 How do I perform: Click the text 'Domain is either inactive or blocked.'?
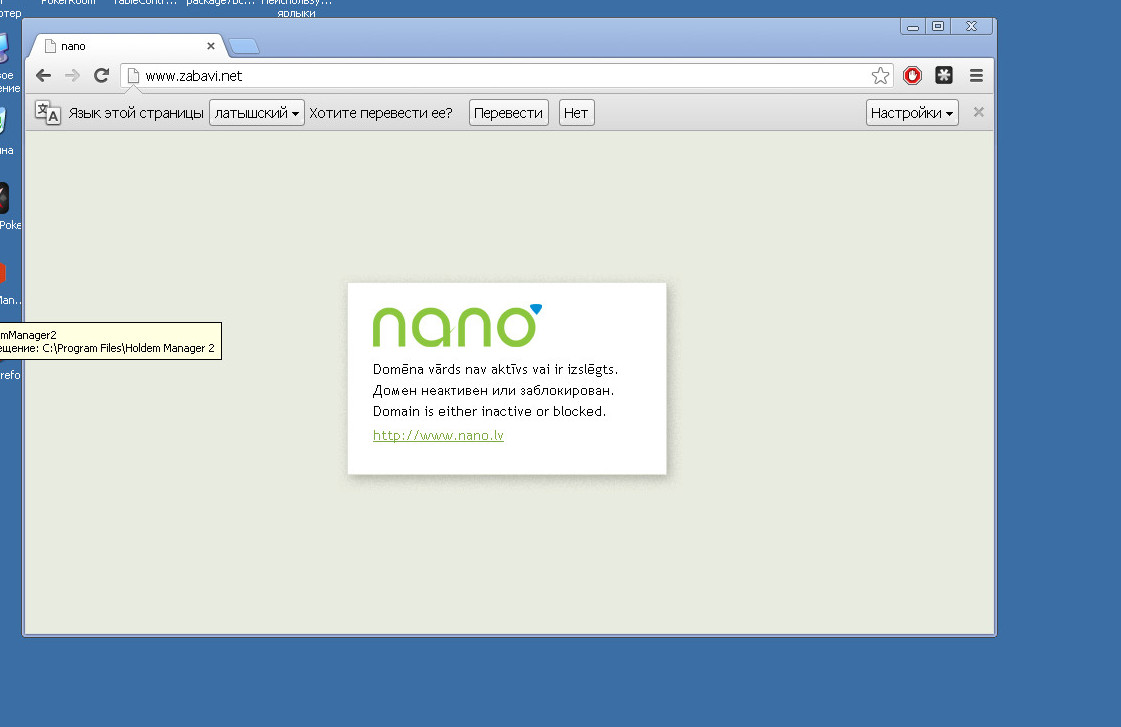click(490, 411)
